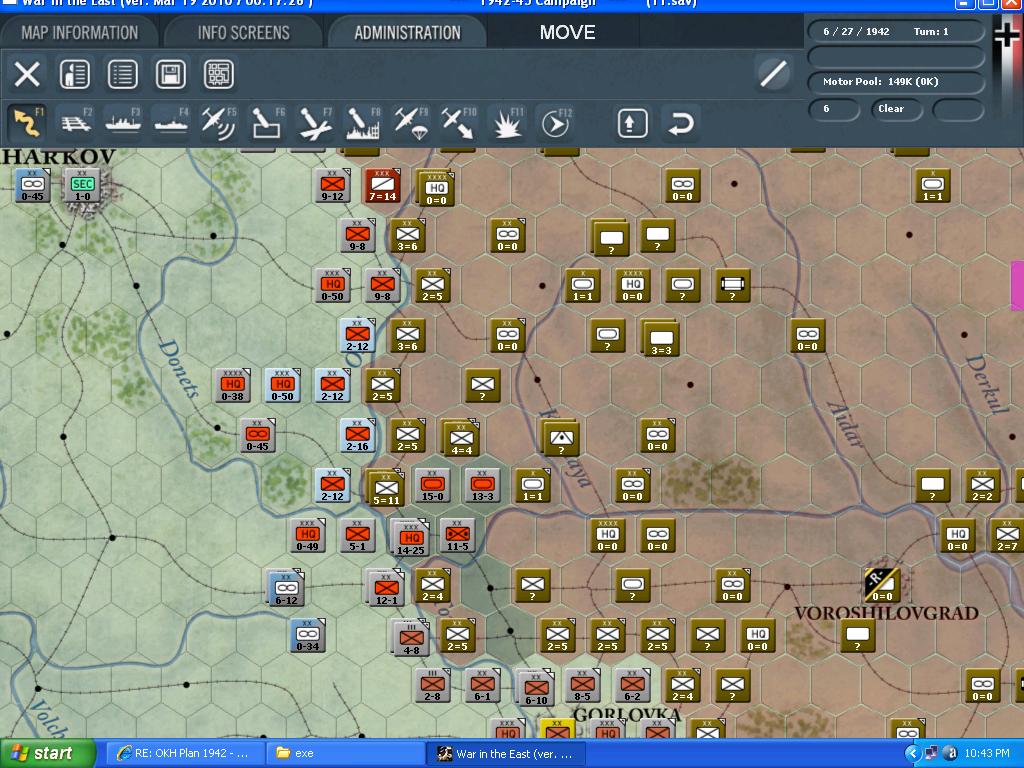1024x768 pixels.
Task: Select the 2-8 regiment counter
Action: point(432,686)
